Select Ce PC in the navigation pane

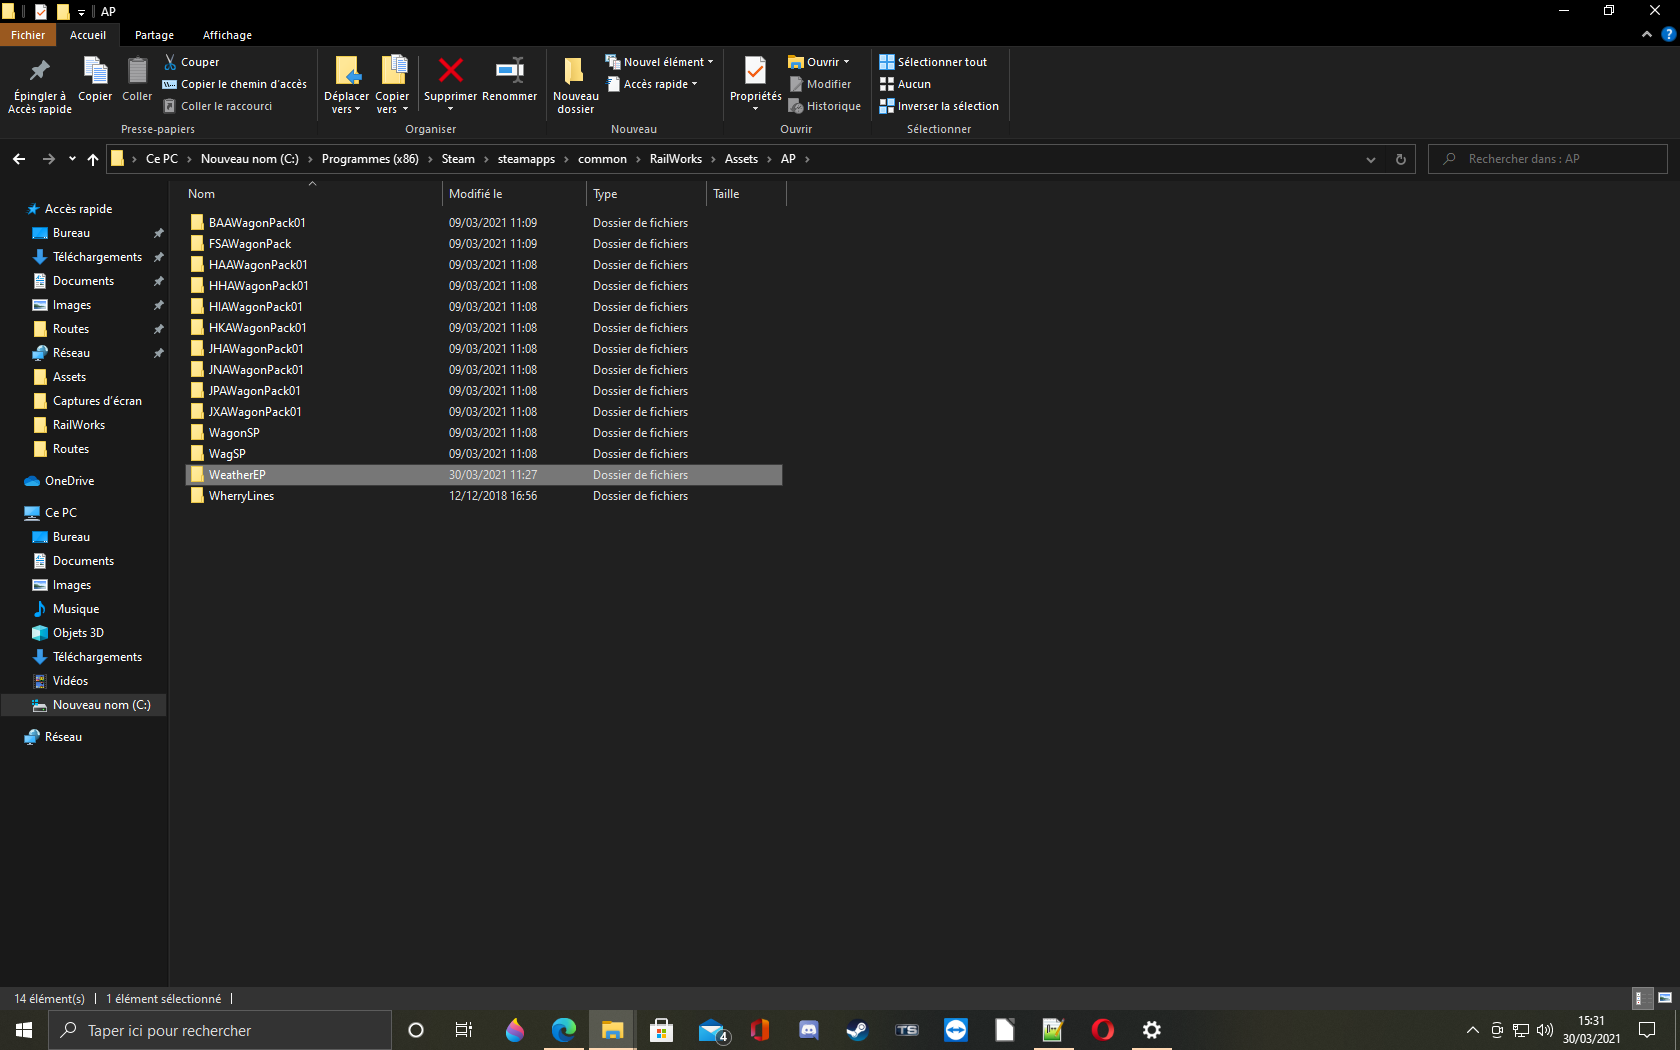60,513
